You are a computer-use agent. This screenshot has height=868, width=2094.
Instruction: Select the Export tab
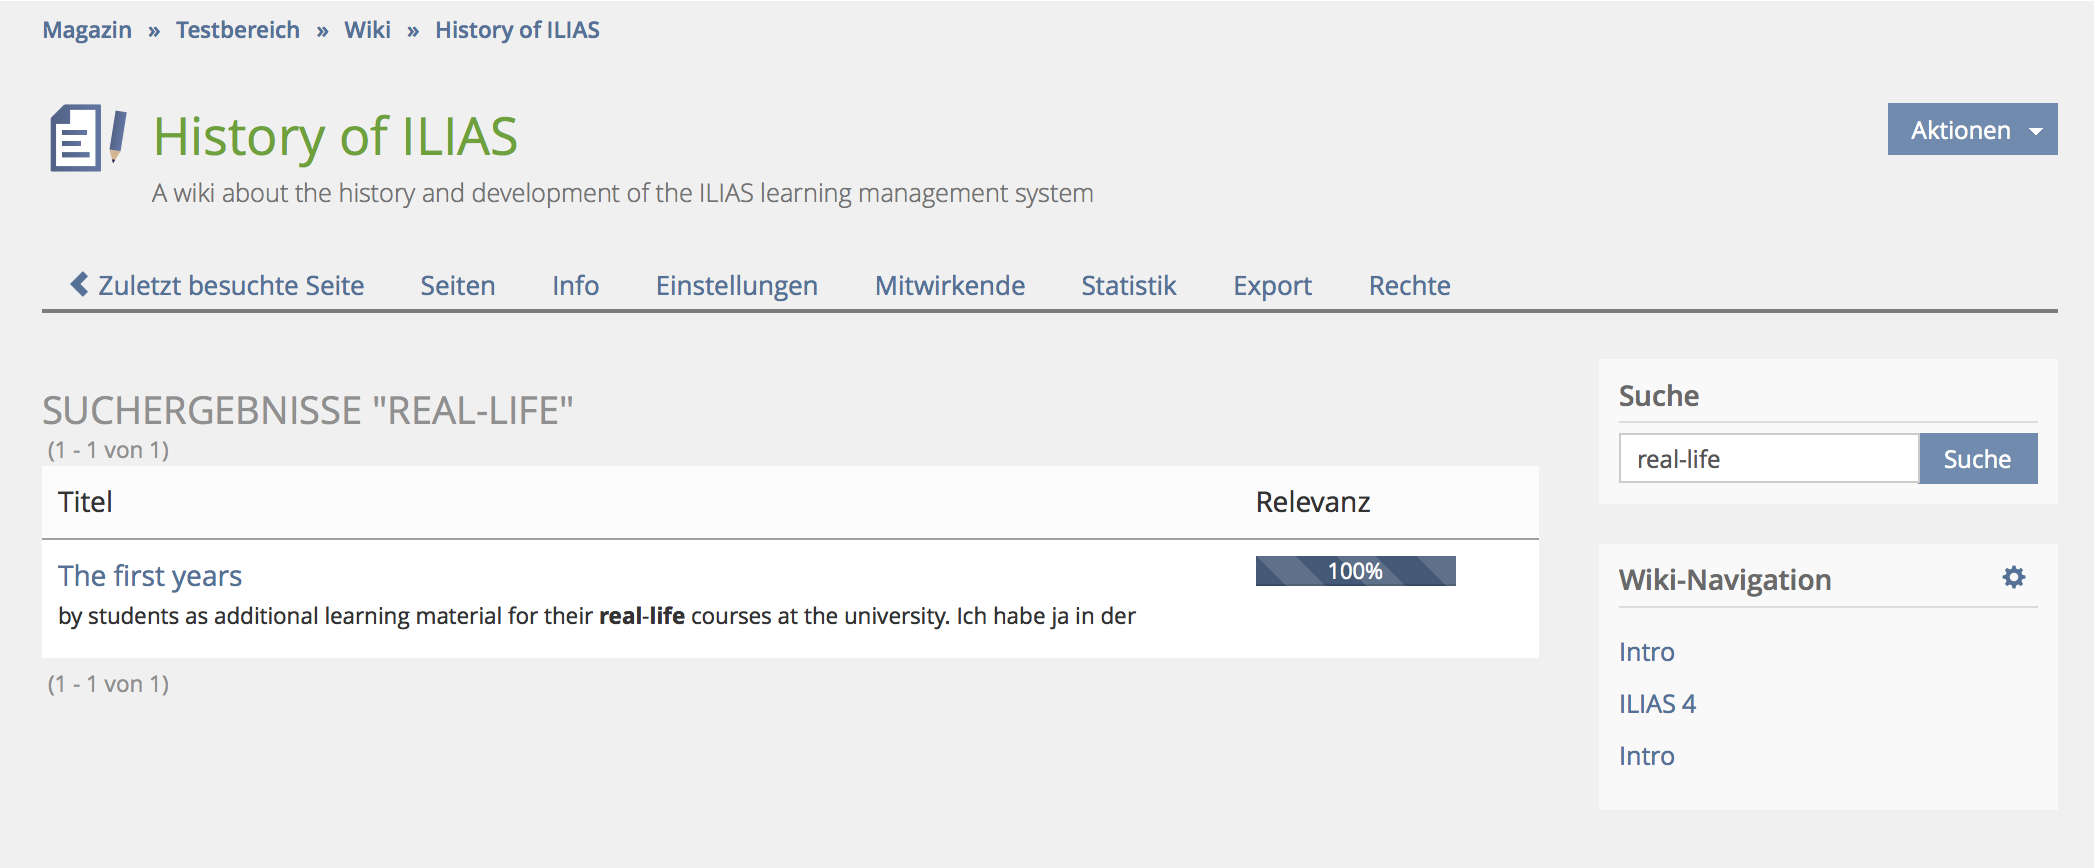[1272, 286]
